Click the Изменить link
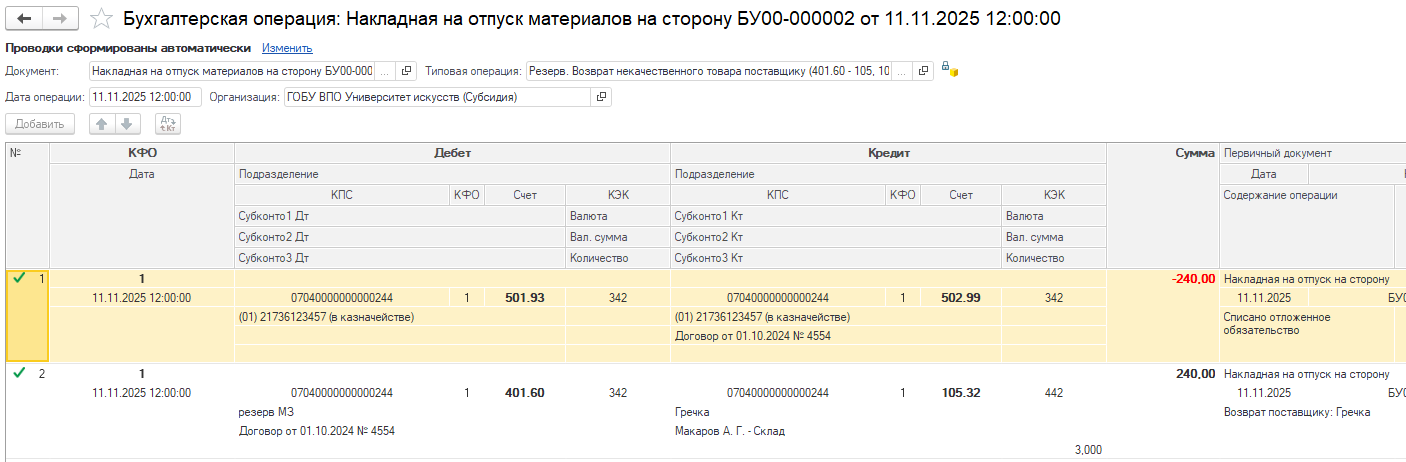The image size is (1406, 462). click(x=287, y=48)
